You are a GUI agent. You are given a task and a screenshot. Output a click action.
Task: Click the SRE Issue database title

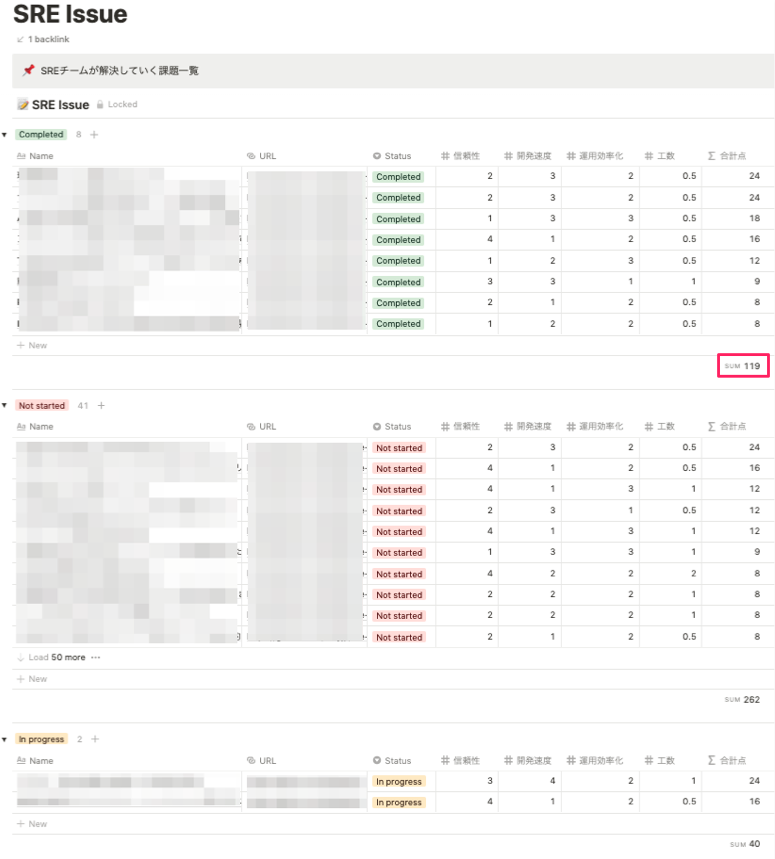tap(60, 105)
